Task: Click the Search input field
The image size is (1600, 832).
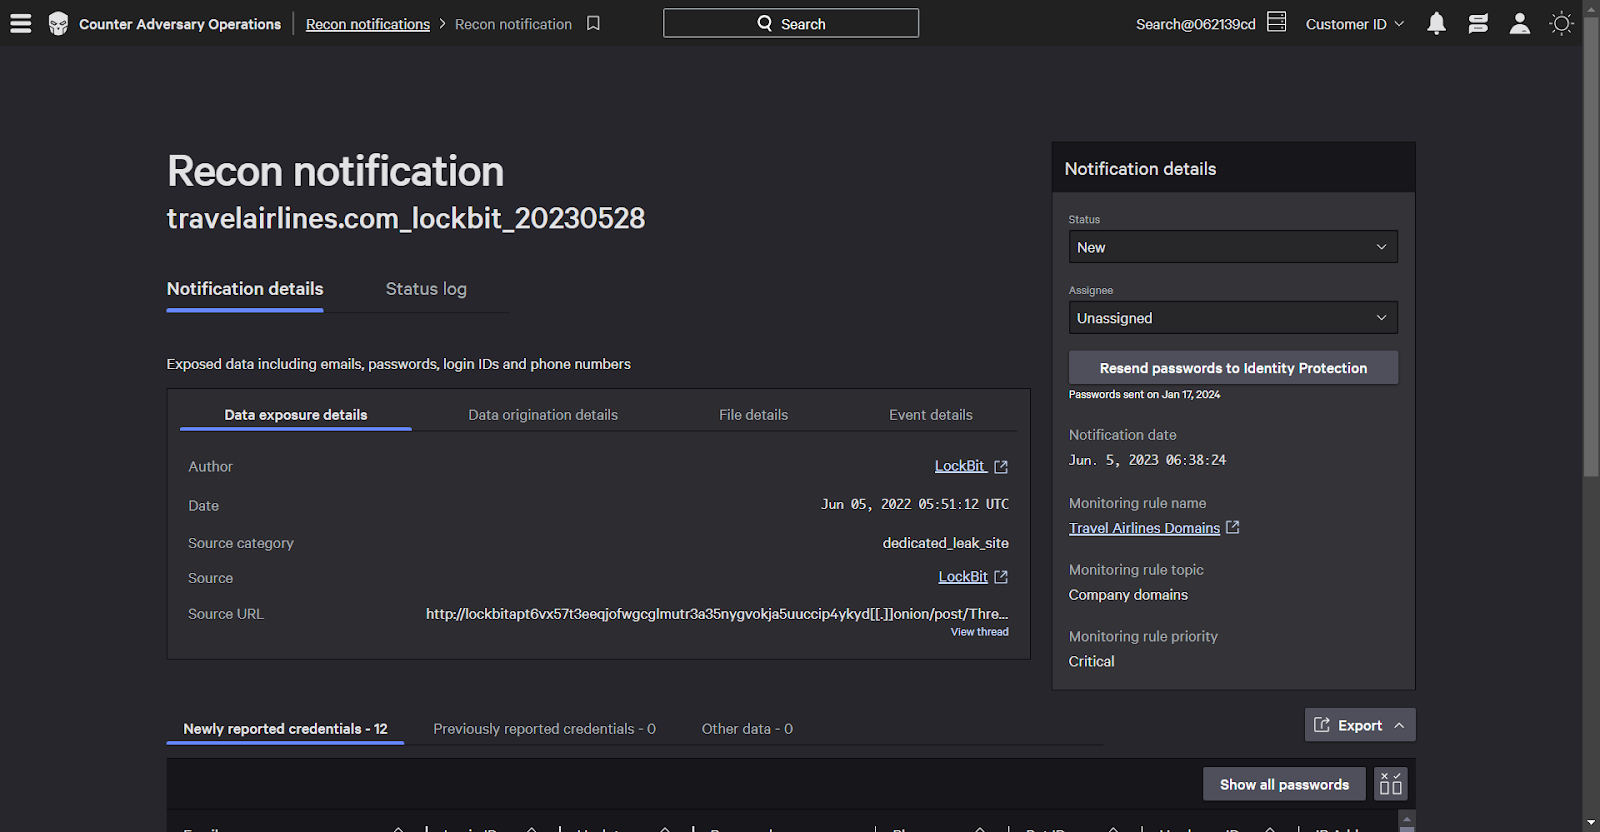Action: click(x=791, y=23)
